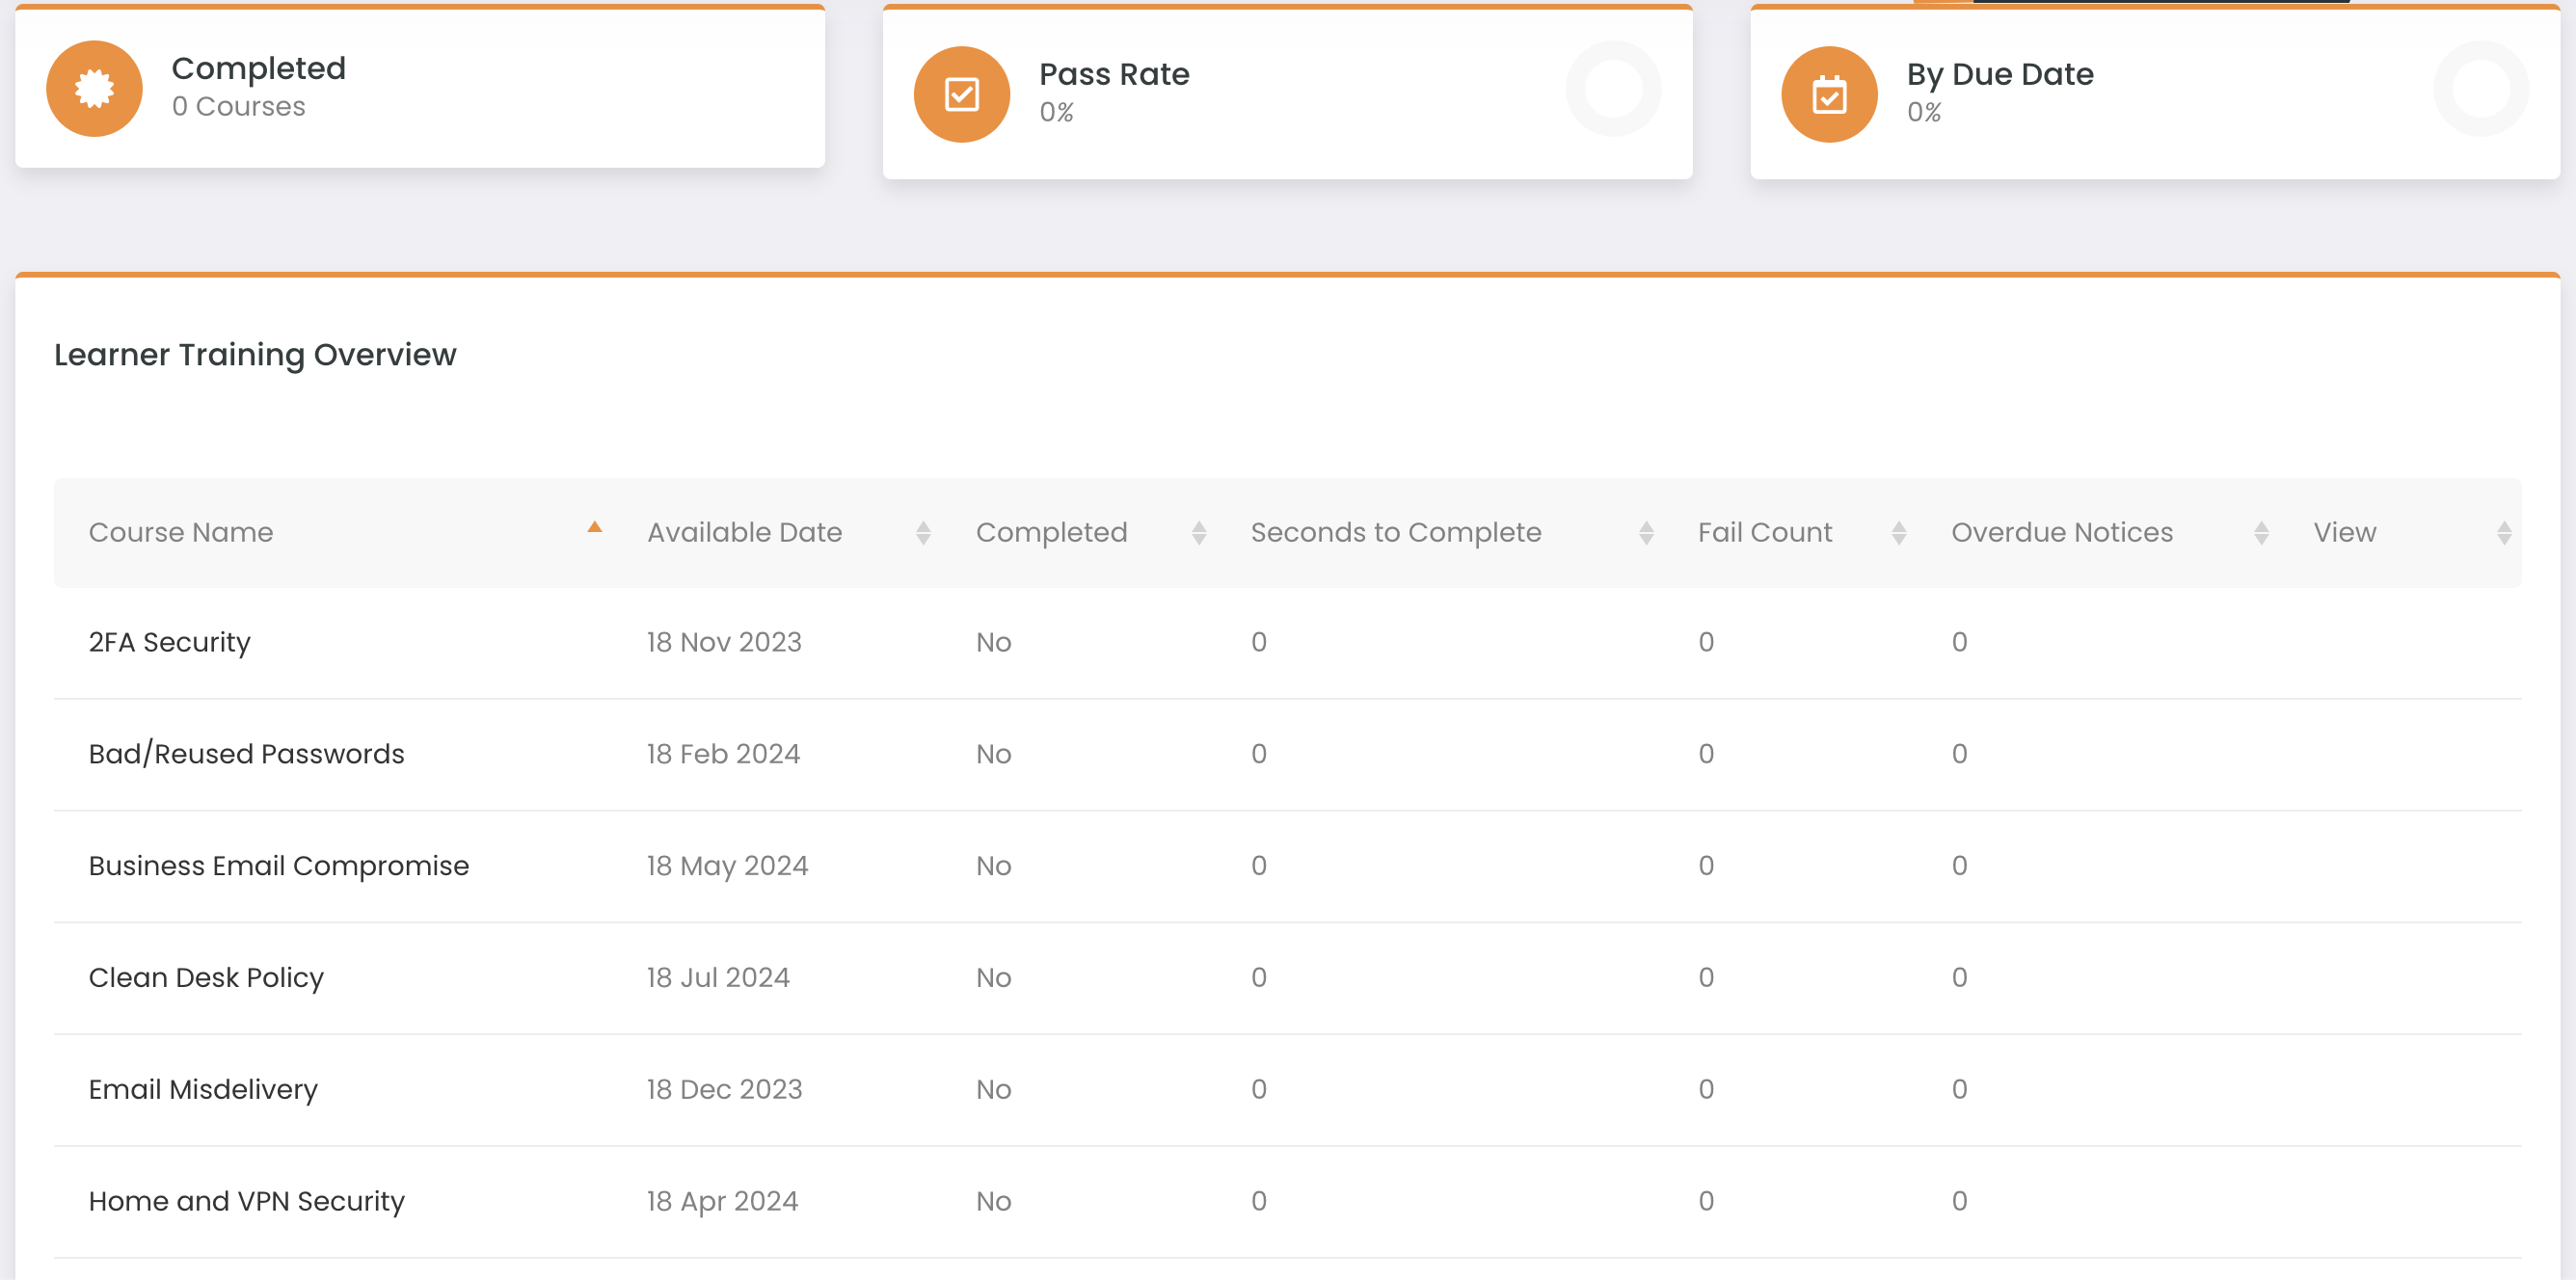Viewport: 2576px width, 1280px height.
Task: Click the '0 Courses' completed count
Action: [238, 107]
